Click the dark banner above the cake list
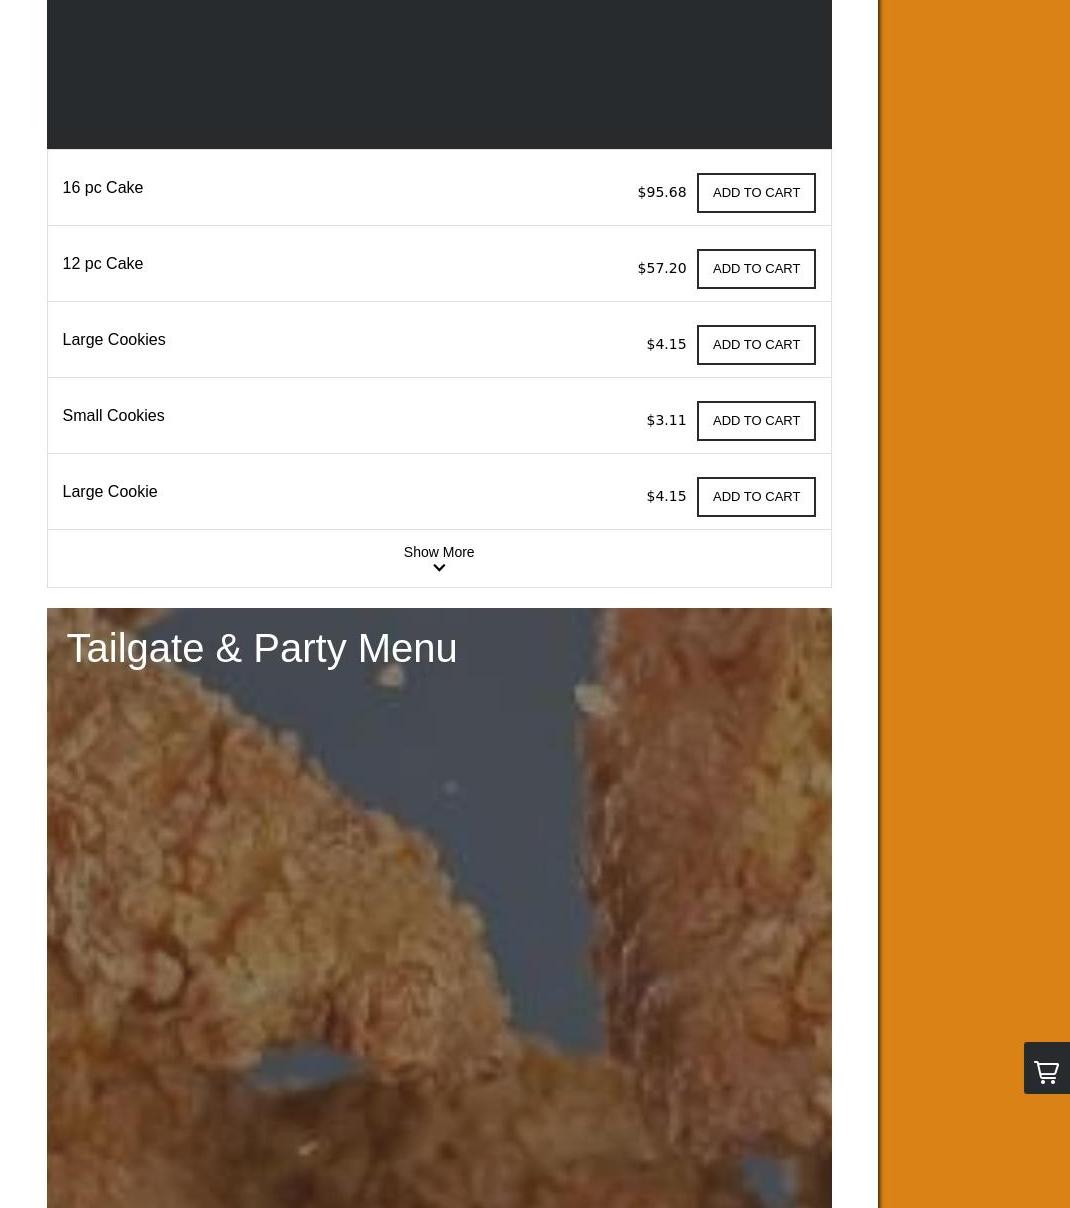The height and width of the screenshot is (1208, 1070). pyautogui.click(x=439, y=74)
